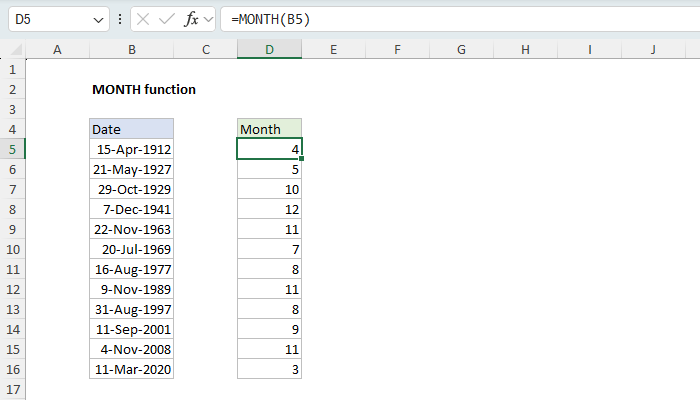Select column B header
Viewport: 700px width, 400px height.
click(131, 49)
